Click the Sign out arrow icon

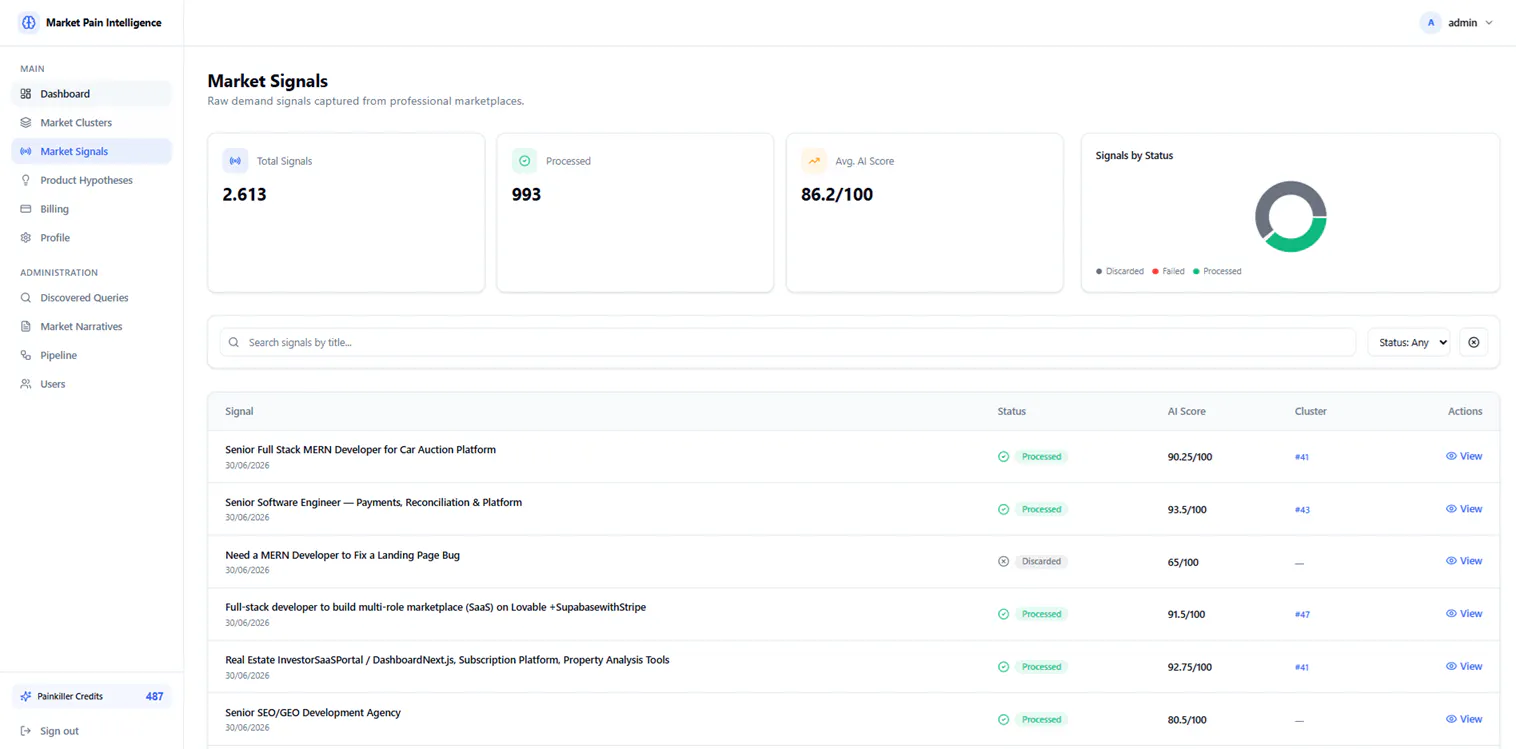(26, 731)
